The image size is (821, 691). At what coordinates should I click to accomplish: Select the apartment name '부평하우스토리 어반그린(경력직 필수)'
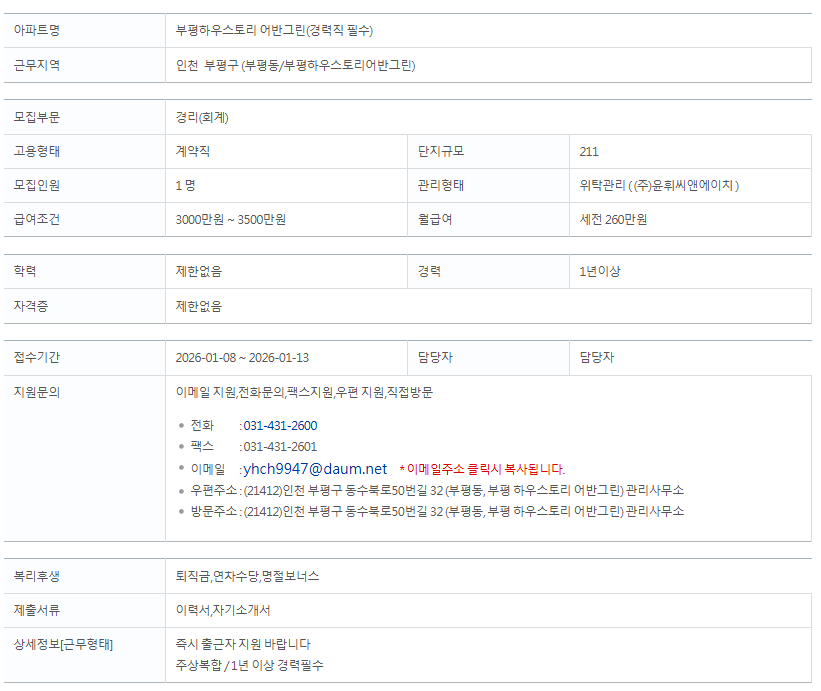274,30
